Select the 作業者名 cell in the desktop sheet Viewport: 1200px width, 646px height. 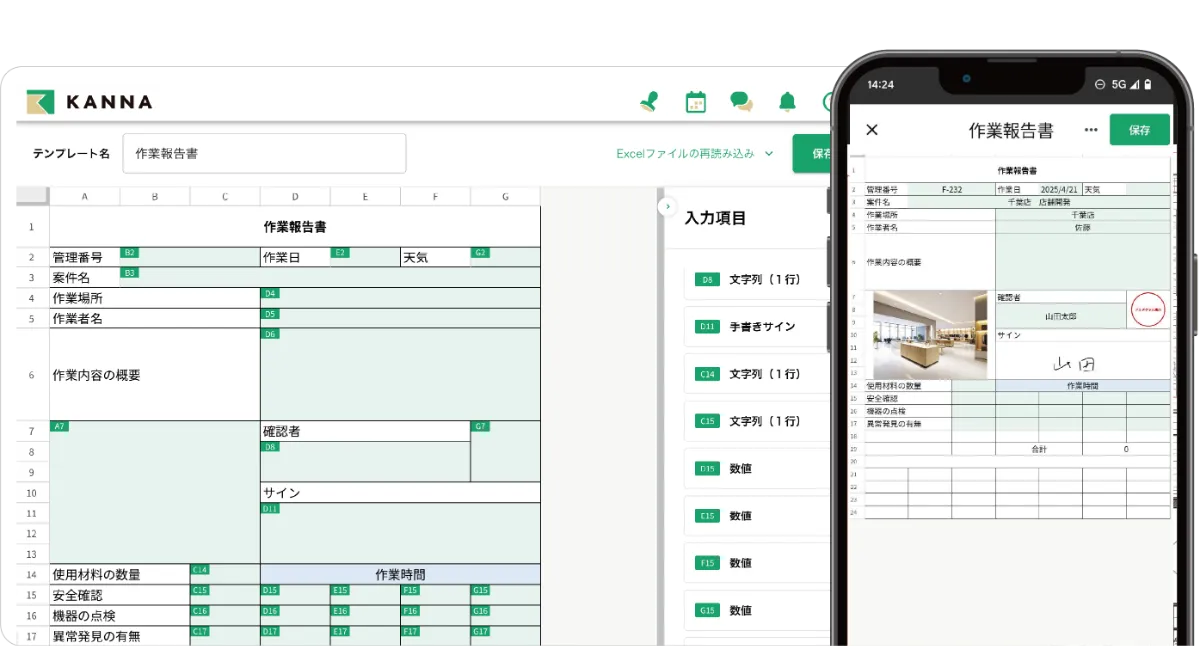155,318
